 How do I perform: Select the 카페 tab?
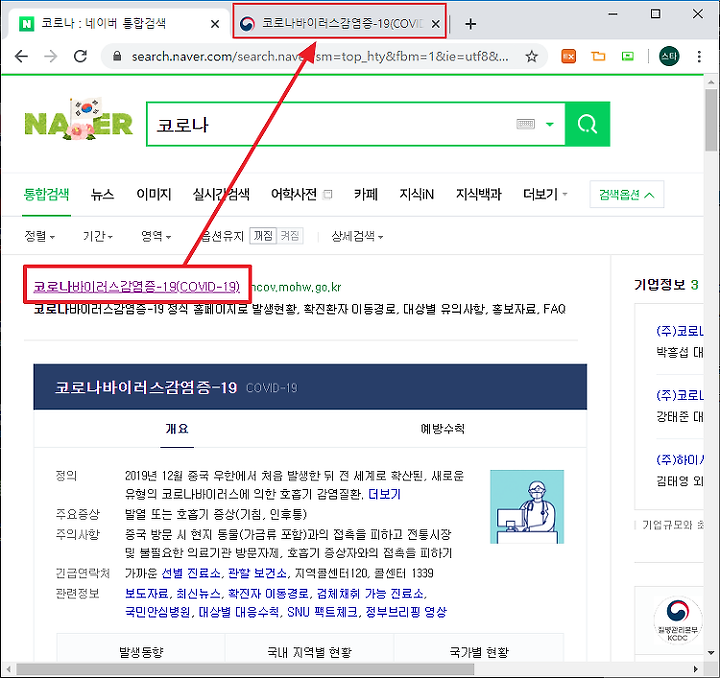click(366, 195)
